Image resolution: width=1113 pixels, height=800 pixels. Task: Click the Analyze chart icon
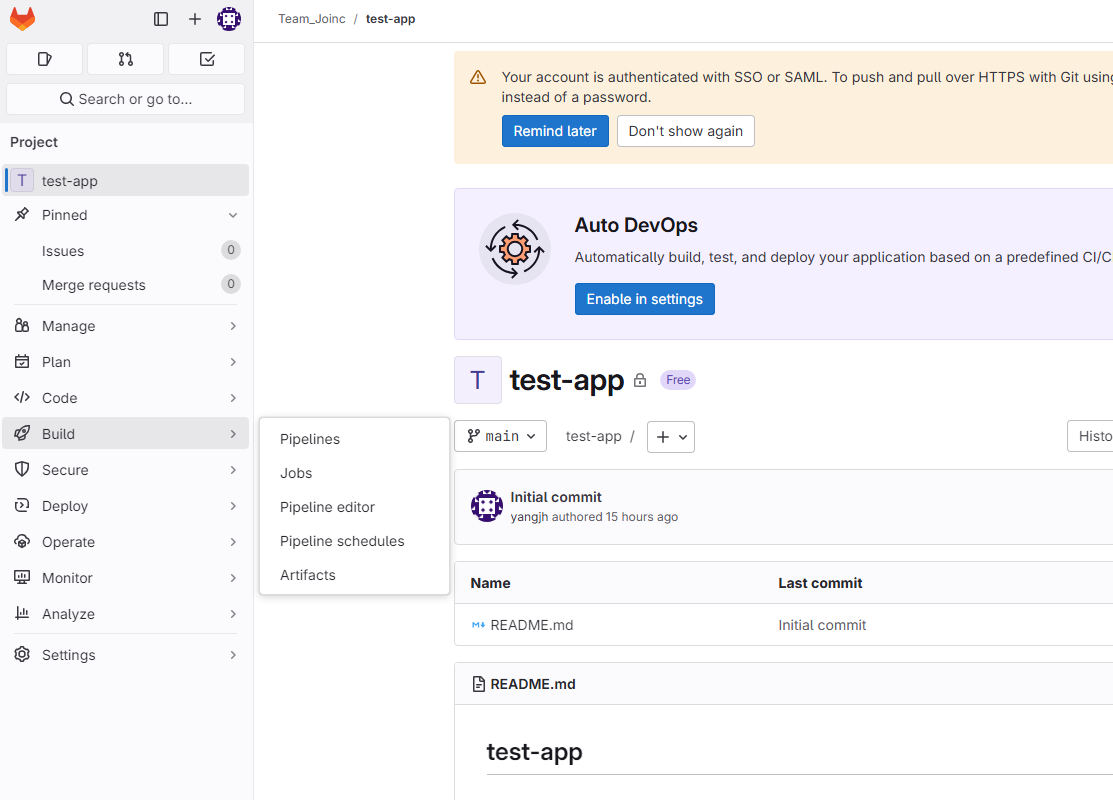point(22,613)
